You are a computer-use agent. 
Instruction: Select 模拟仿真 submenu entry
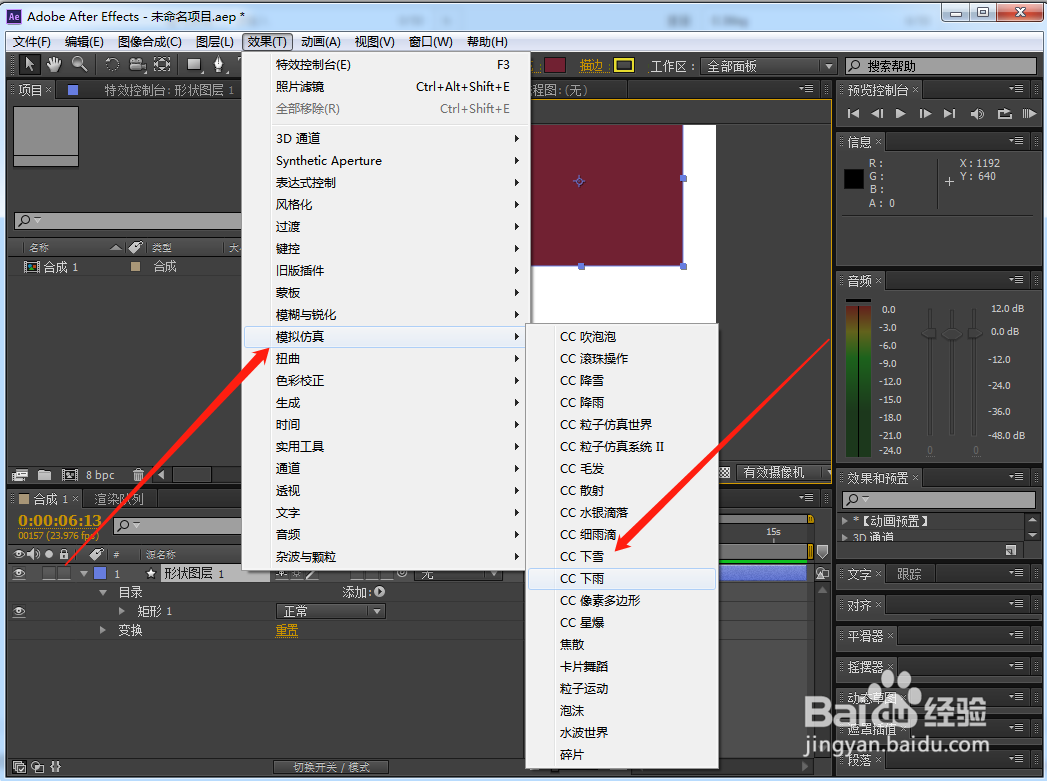coord(385,336)
